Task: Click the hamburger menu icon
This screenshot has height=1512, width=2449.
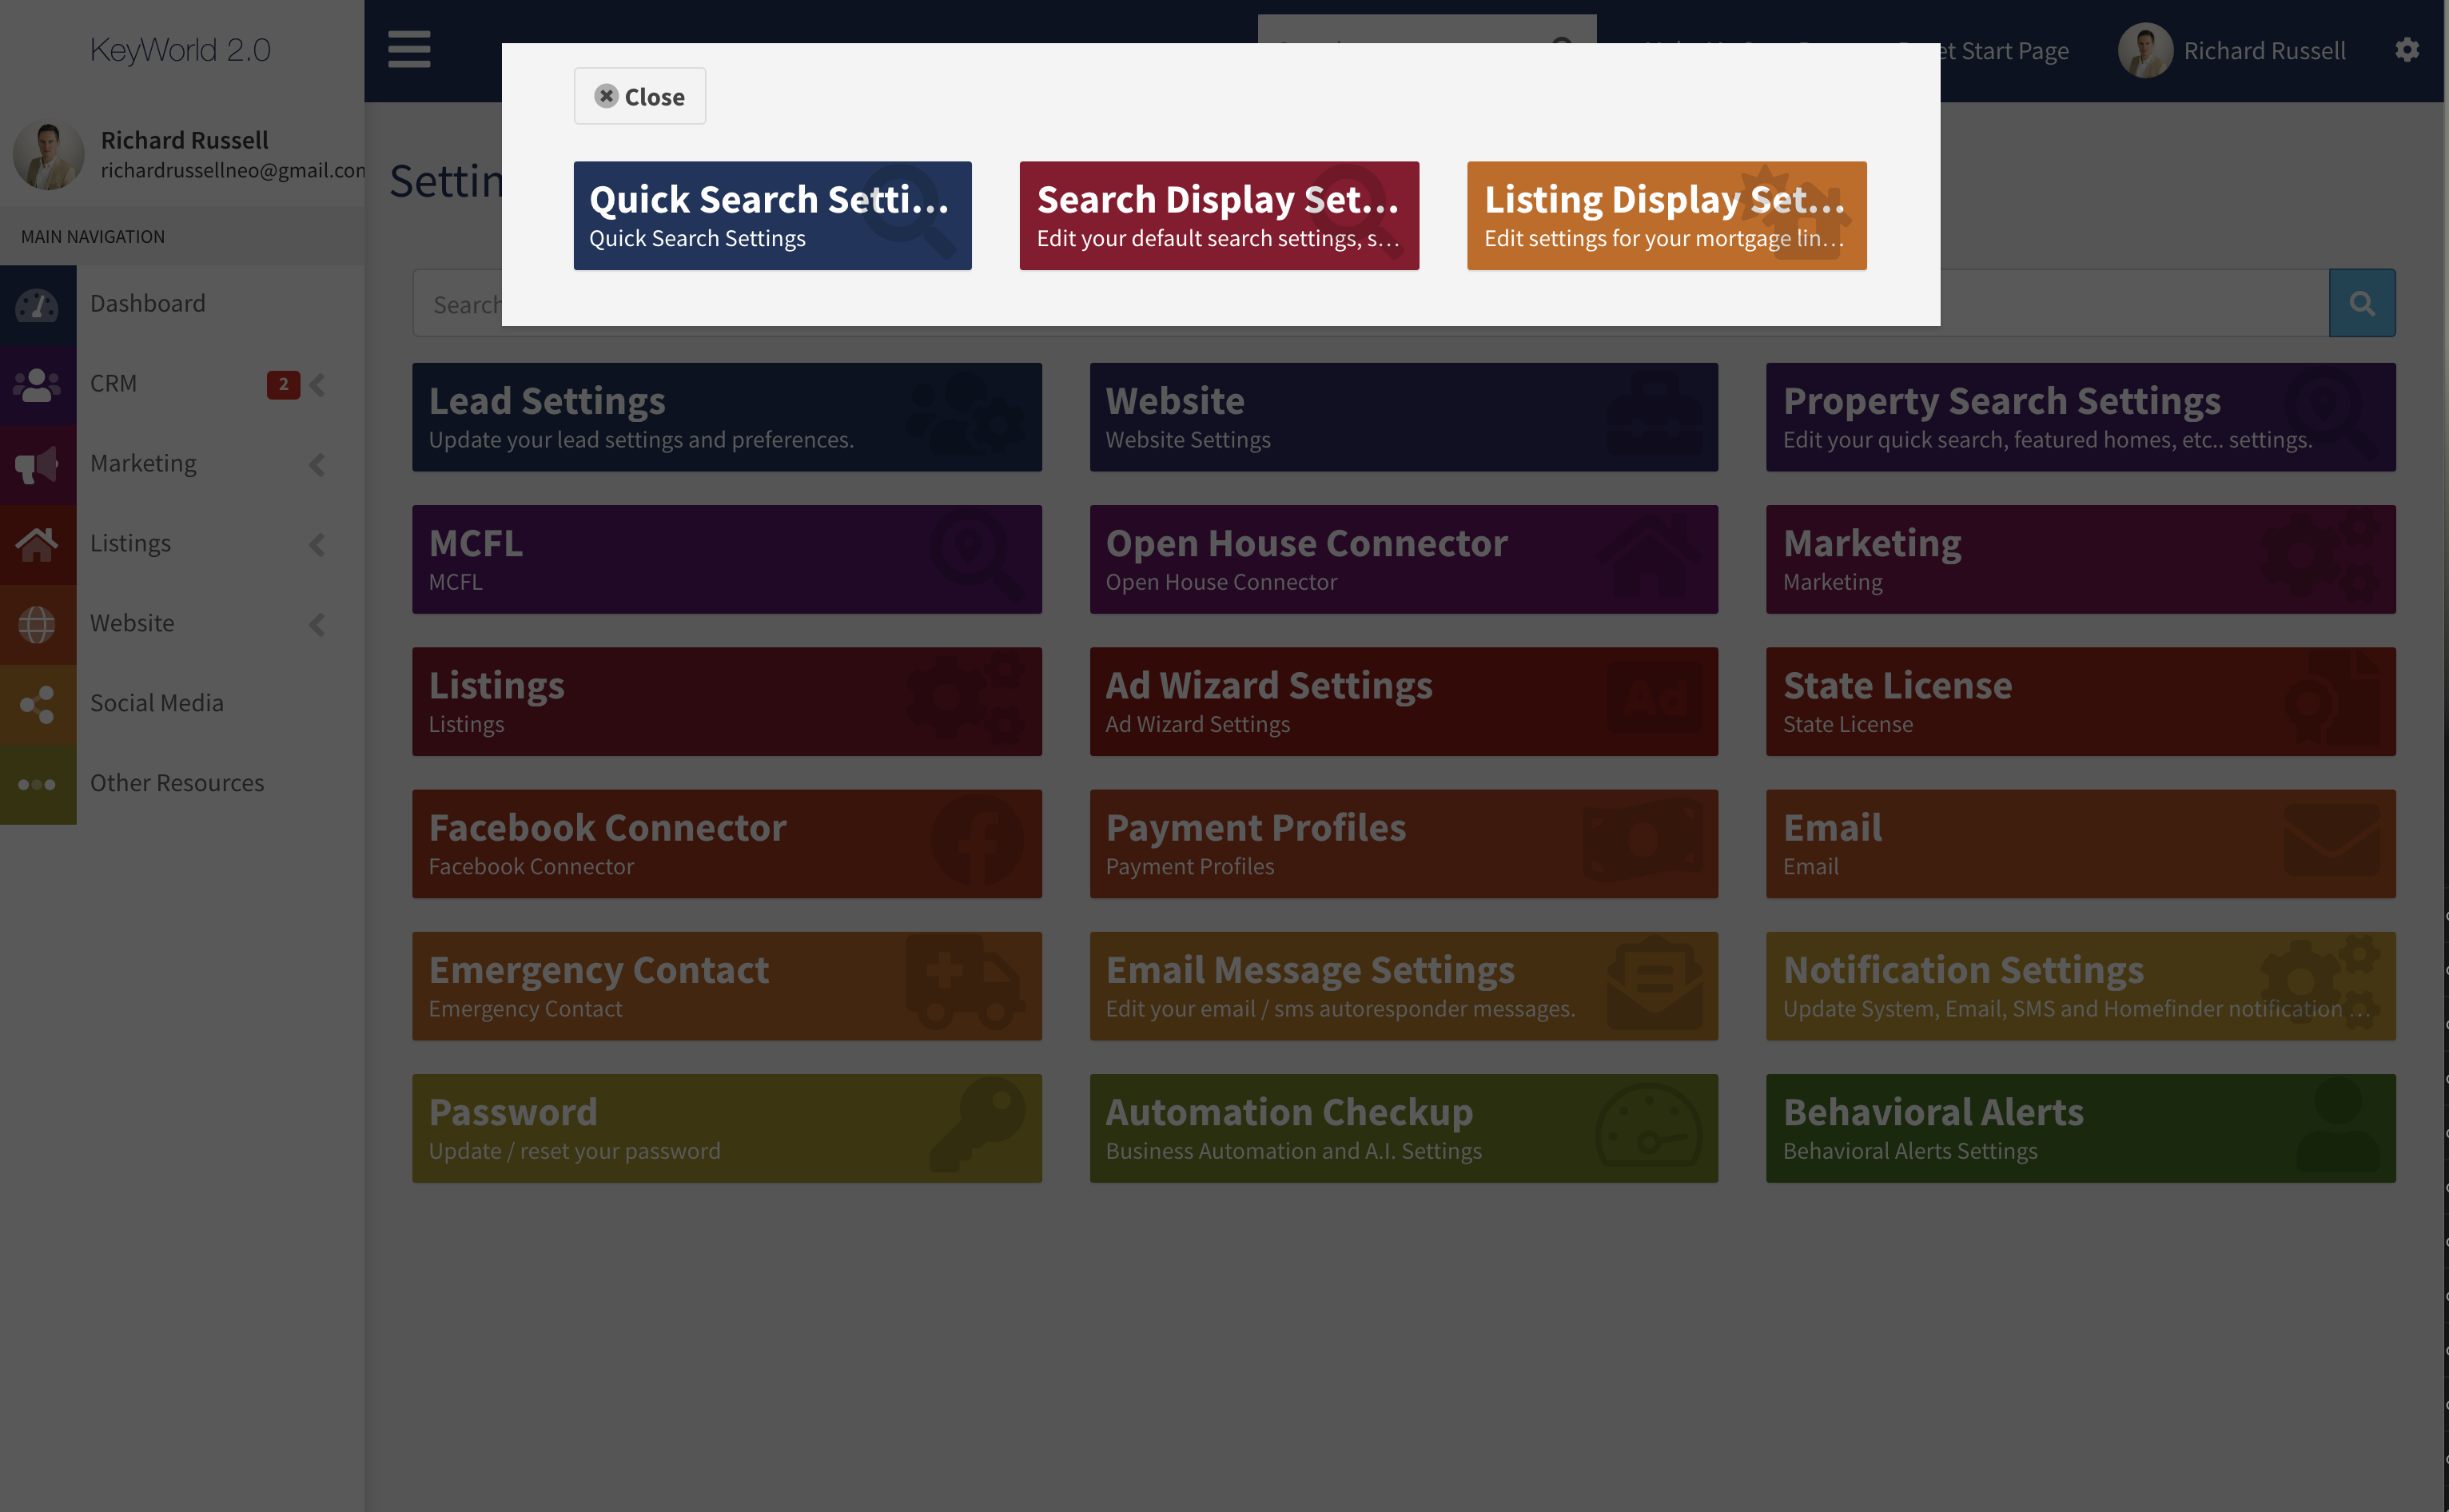Action: [x=409, y=49]
